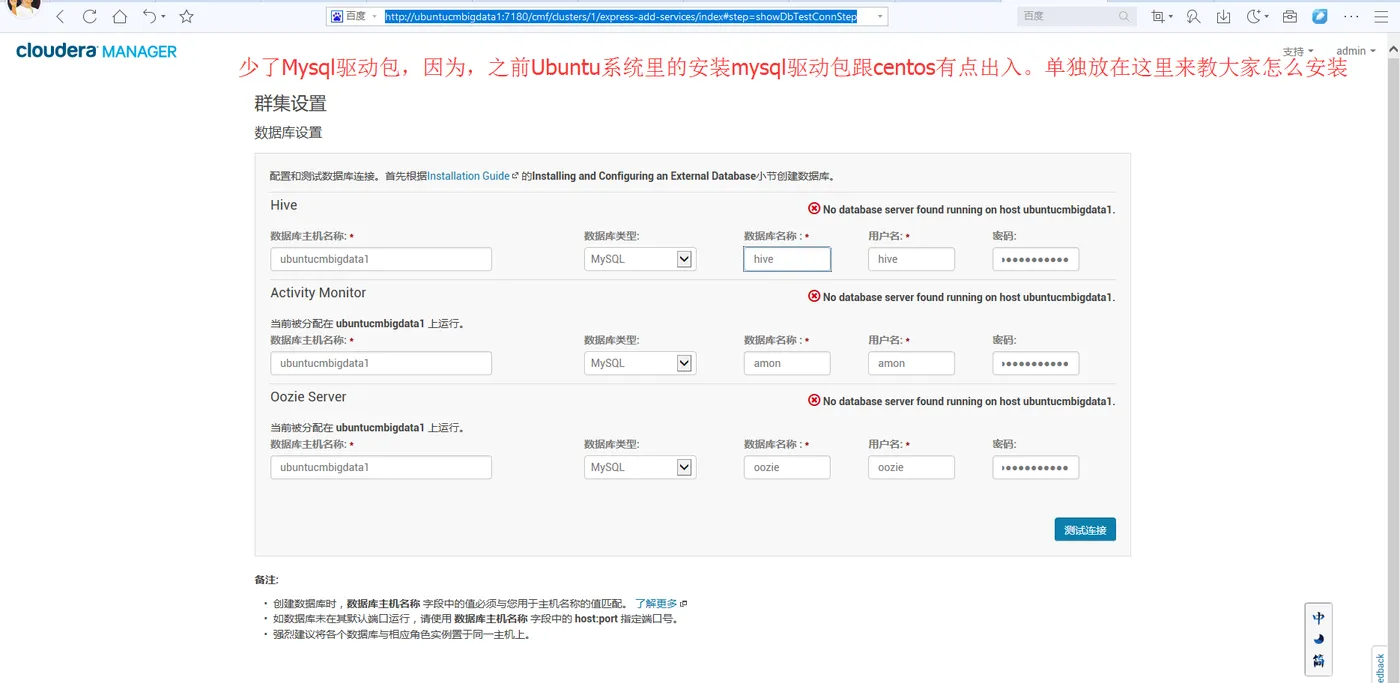Image resolution: width=1400 pixels, height=683 pixels.
Task: Toggle night mode moon icon in toolbar
Action: [x=1255, y=17]
